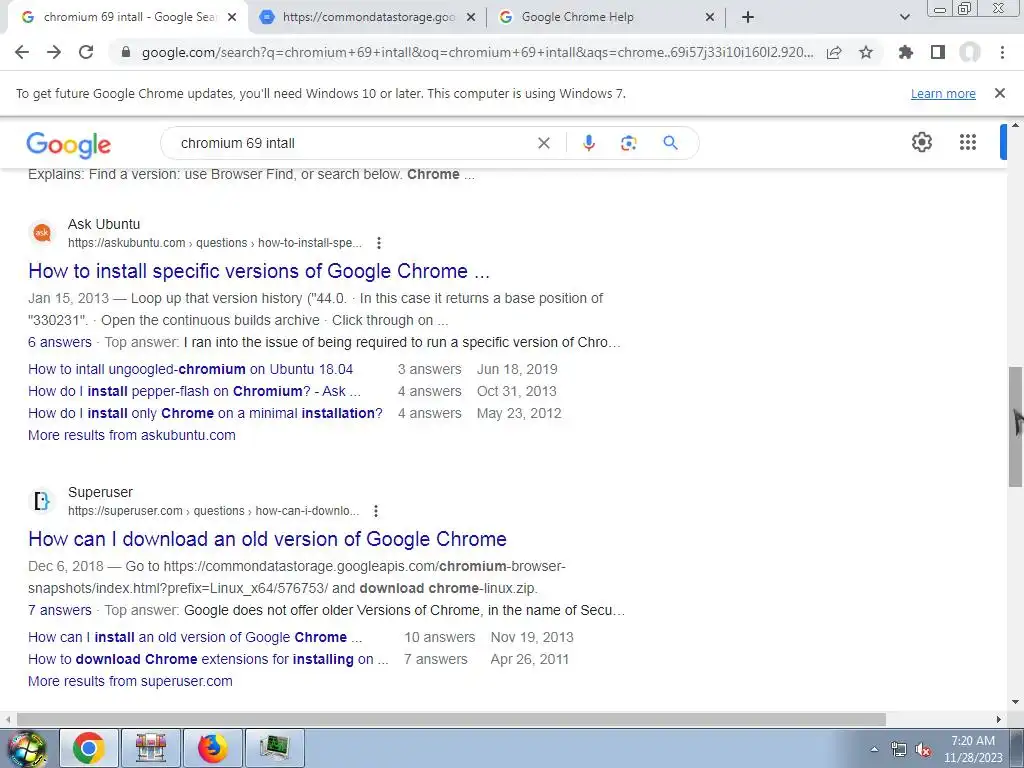The image size is (1024, 768).
Task: Open the Extensions puzzle icon
Action: click(x=906, y=52)
